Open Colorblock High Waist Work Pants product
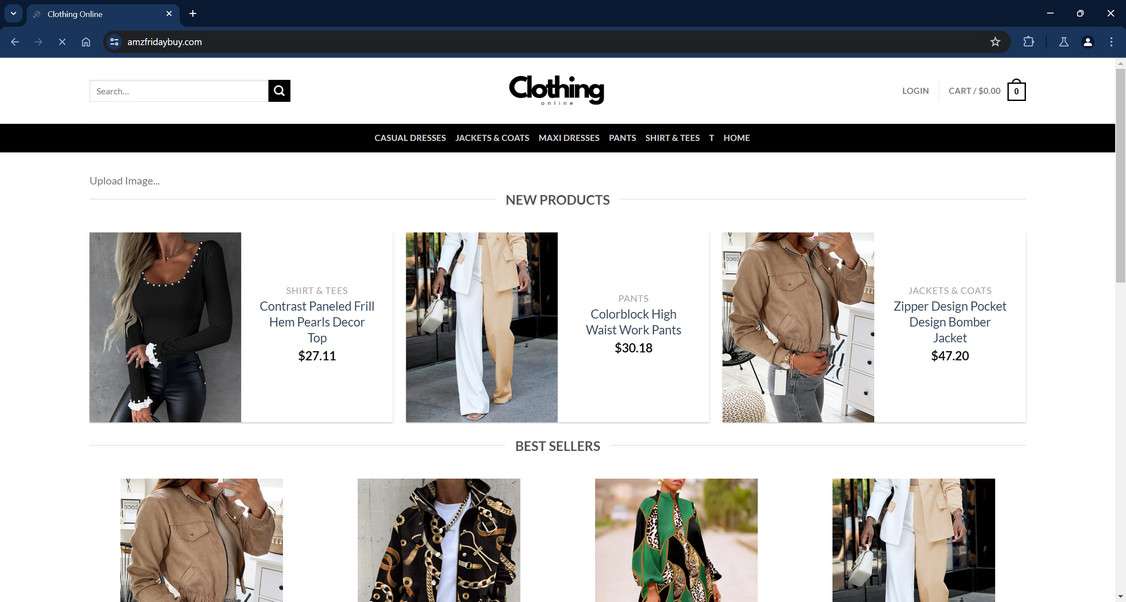This screenshot has height=602, width=1126. click(633, 322)
